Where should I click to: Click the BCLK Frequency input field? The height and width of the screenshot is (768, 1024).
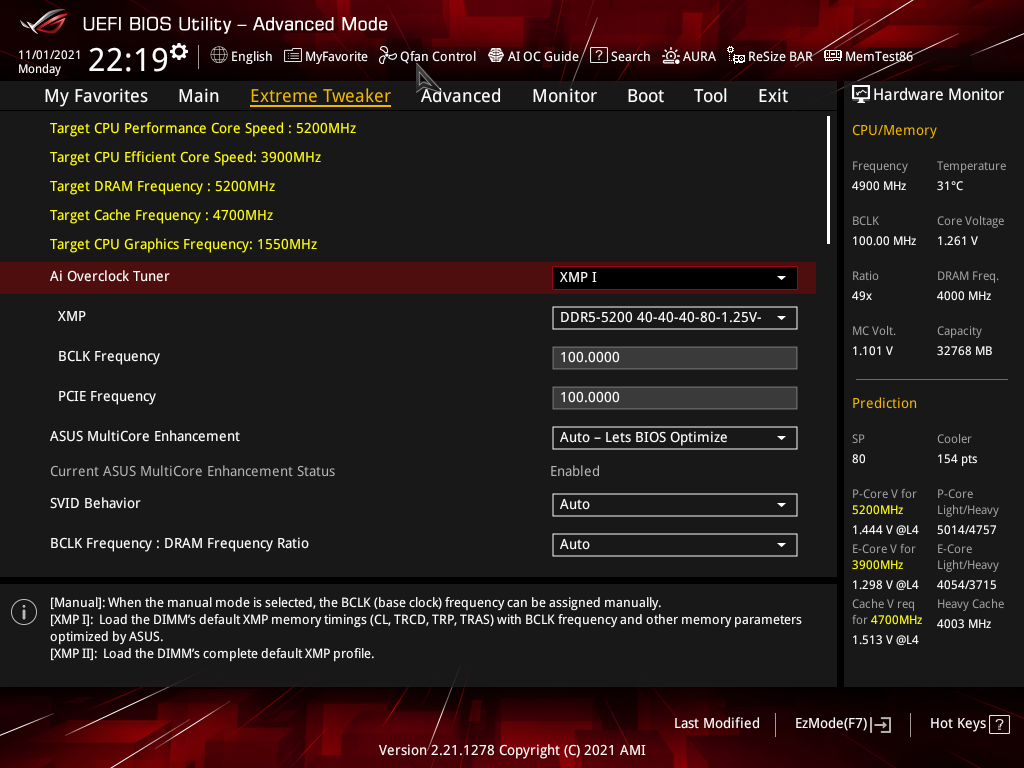coord(675,358)
